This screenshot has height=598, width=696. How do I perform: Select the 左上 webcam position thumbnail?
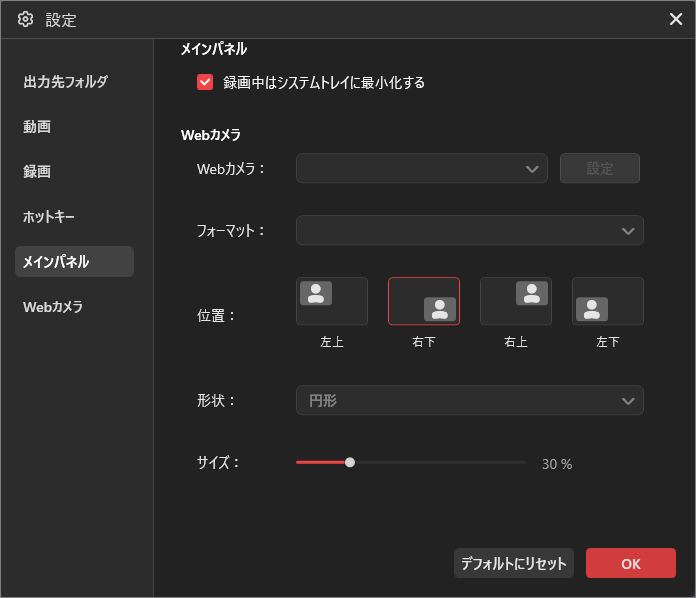pyautogui.click(x=332, y=301)
